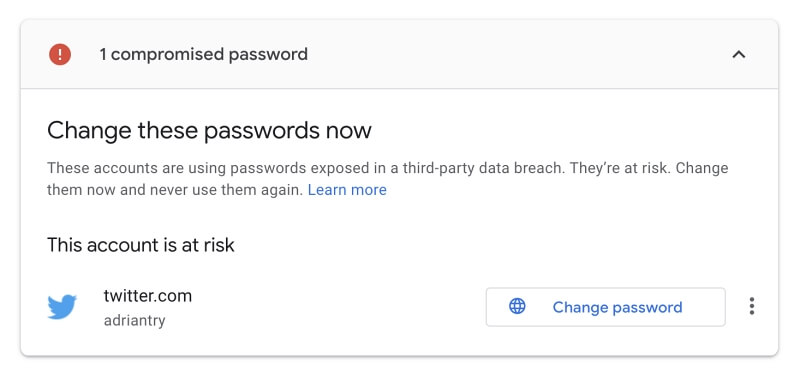Click the Change password button label

pyautogui.click(x=617, y=307)
